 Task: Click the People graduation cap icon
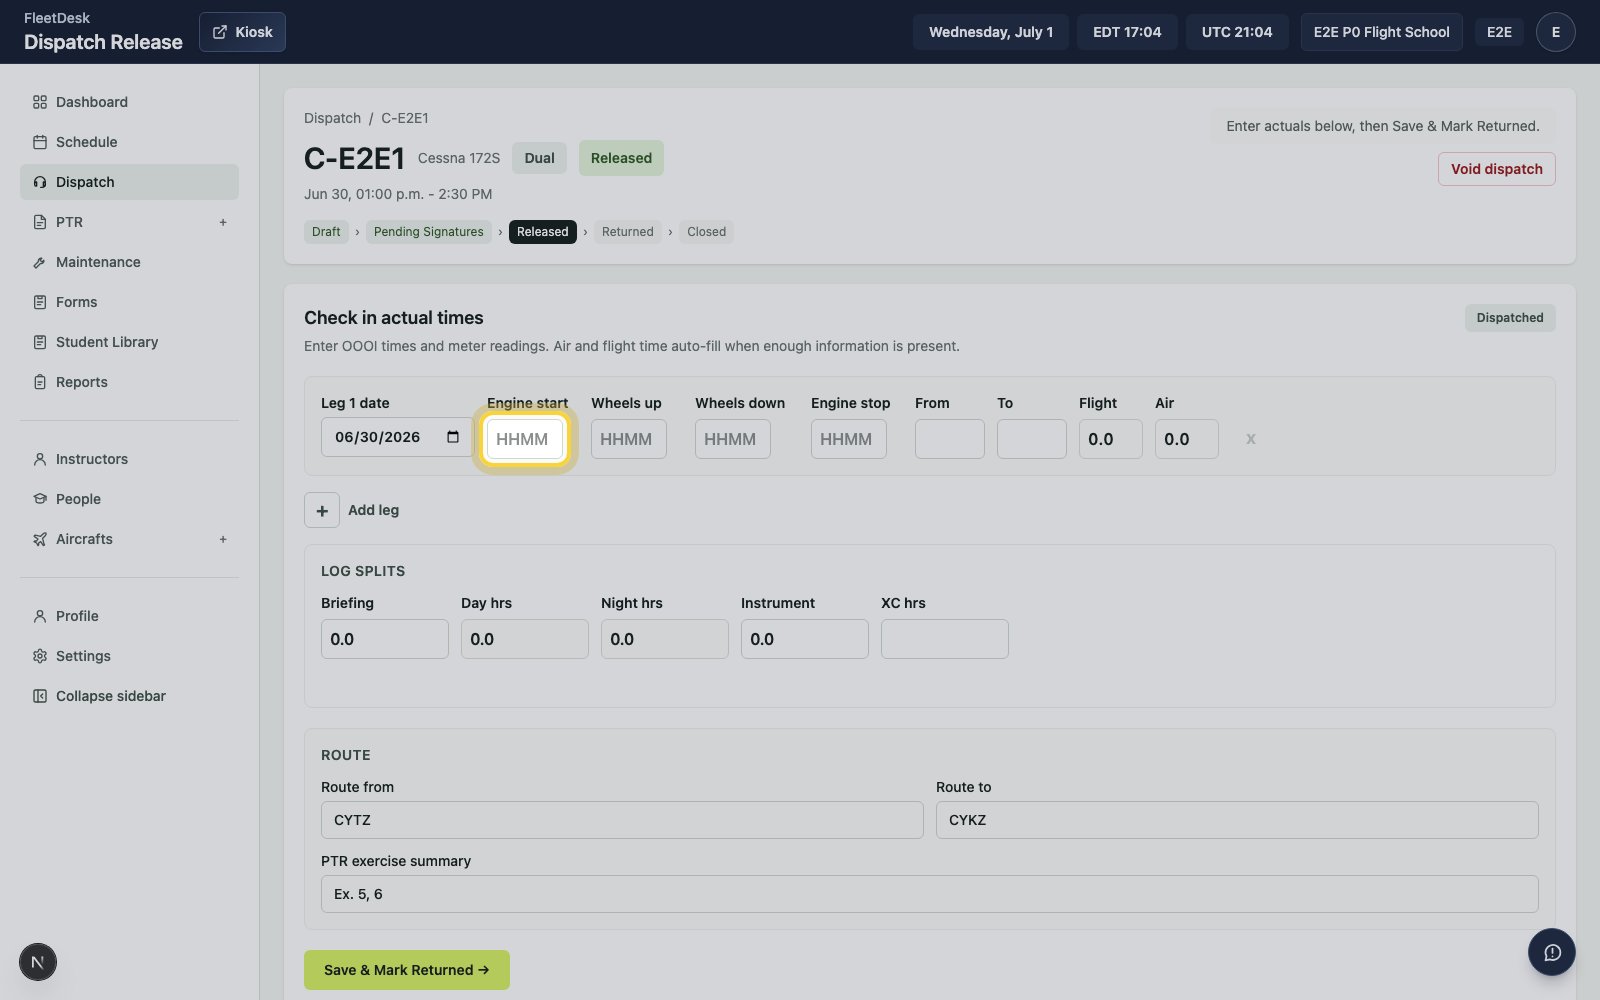[x=40, y=499]
